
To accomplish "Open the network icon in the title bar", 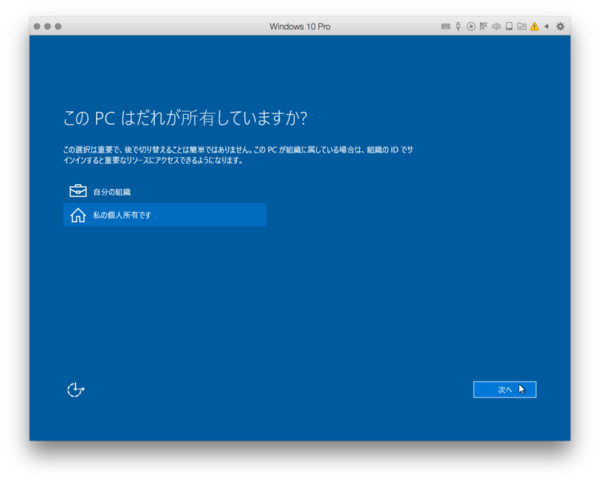I will pyautogui.click(x=483, y=26).
